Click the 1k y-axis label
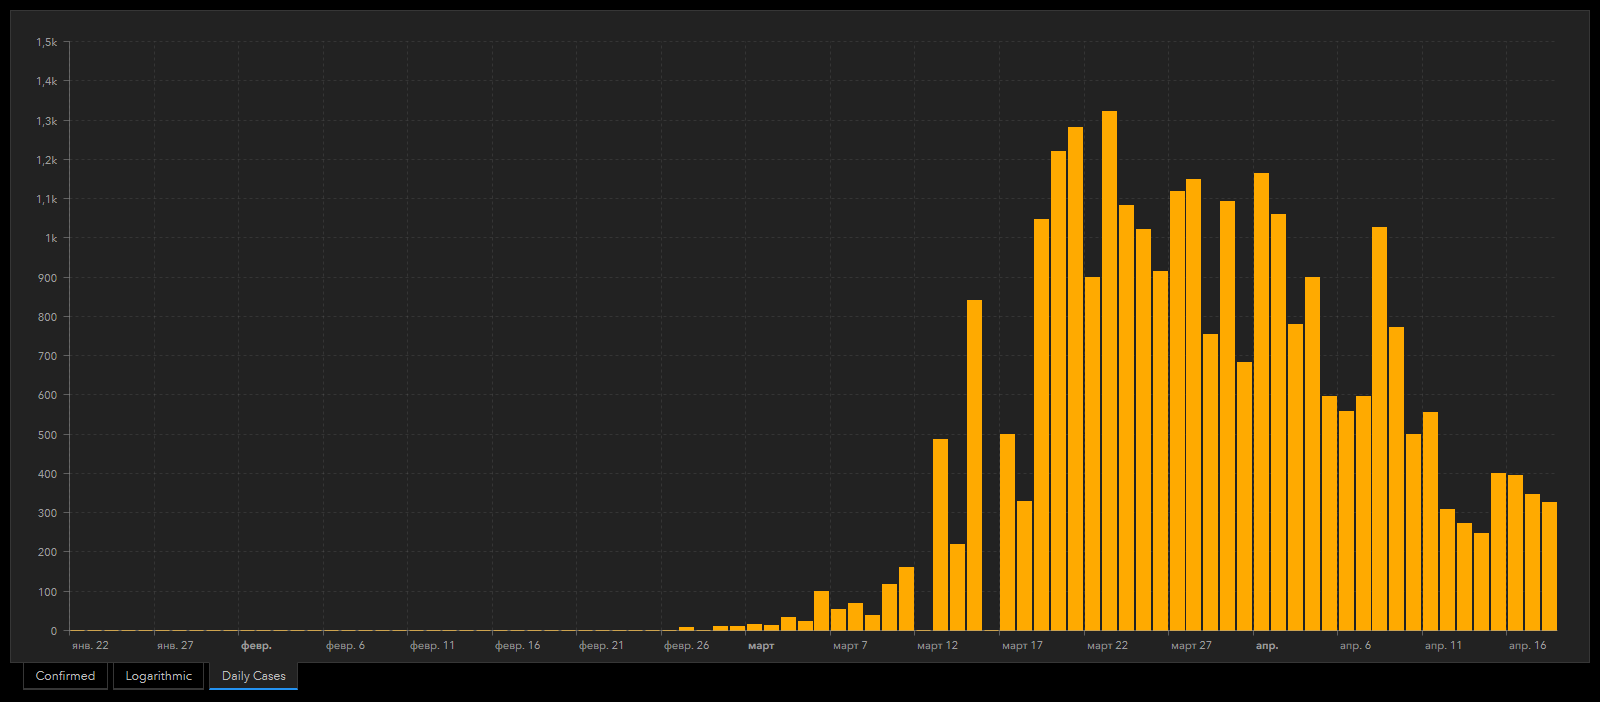The width and height of the screenshot is (1600, 702). (50, 238)
